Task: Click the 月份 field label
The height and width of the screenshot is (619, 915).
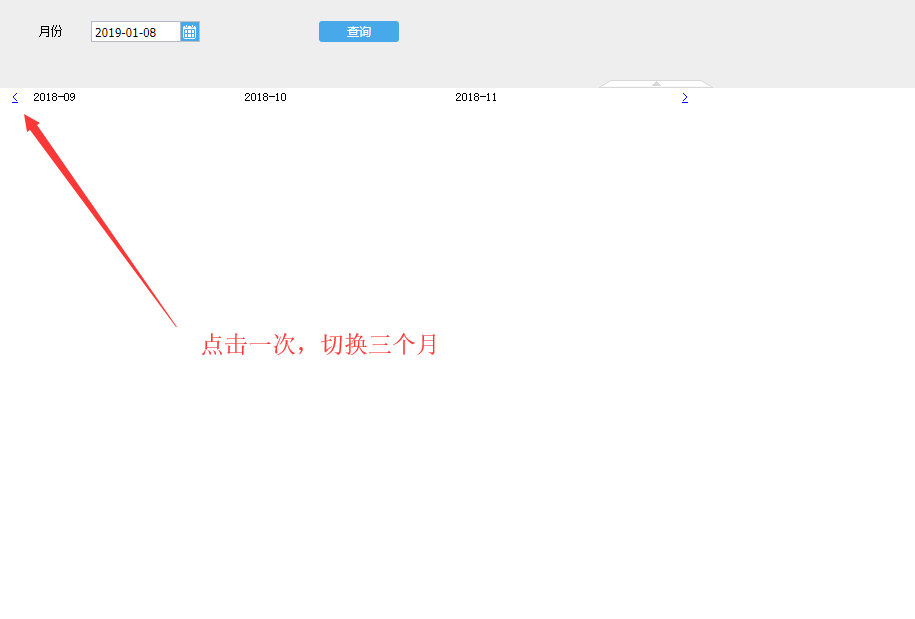Action: click(x=50, y=32)
